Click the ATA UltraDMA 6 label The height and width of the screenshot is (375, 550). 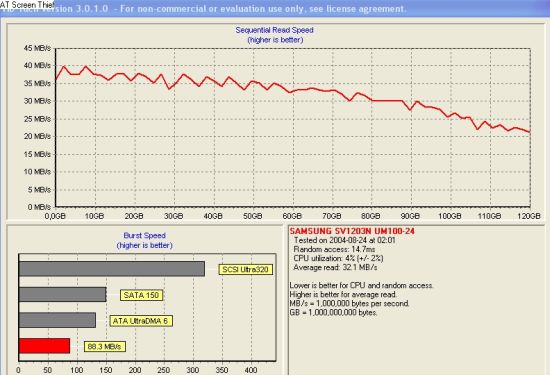(x=141, y=321)
